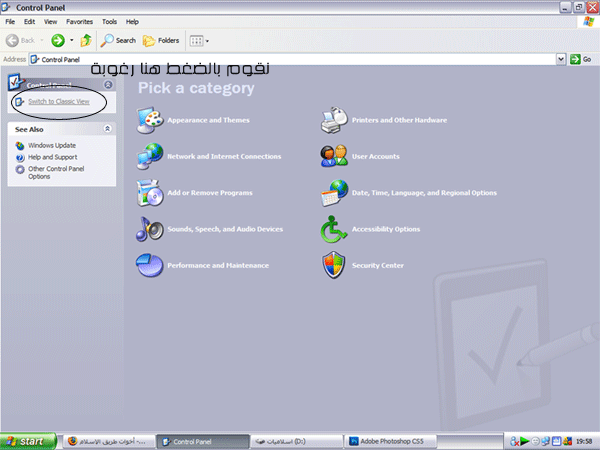Image resolution: width=600 pixels, height=450 pixels.
Task: Click Other Control Panel Options link
Action: pyautogui.click(x=56, y=173)
